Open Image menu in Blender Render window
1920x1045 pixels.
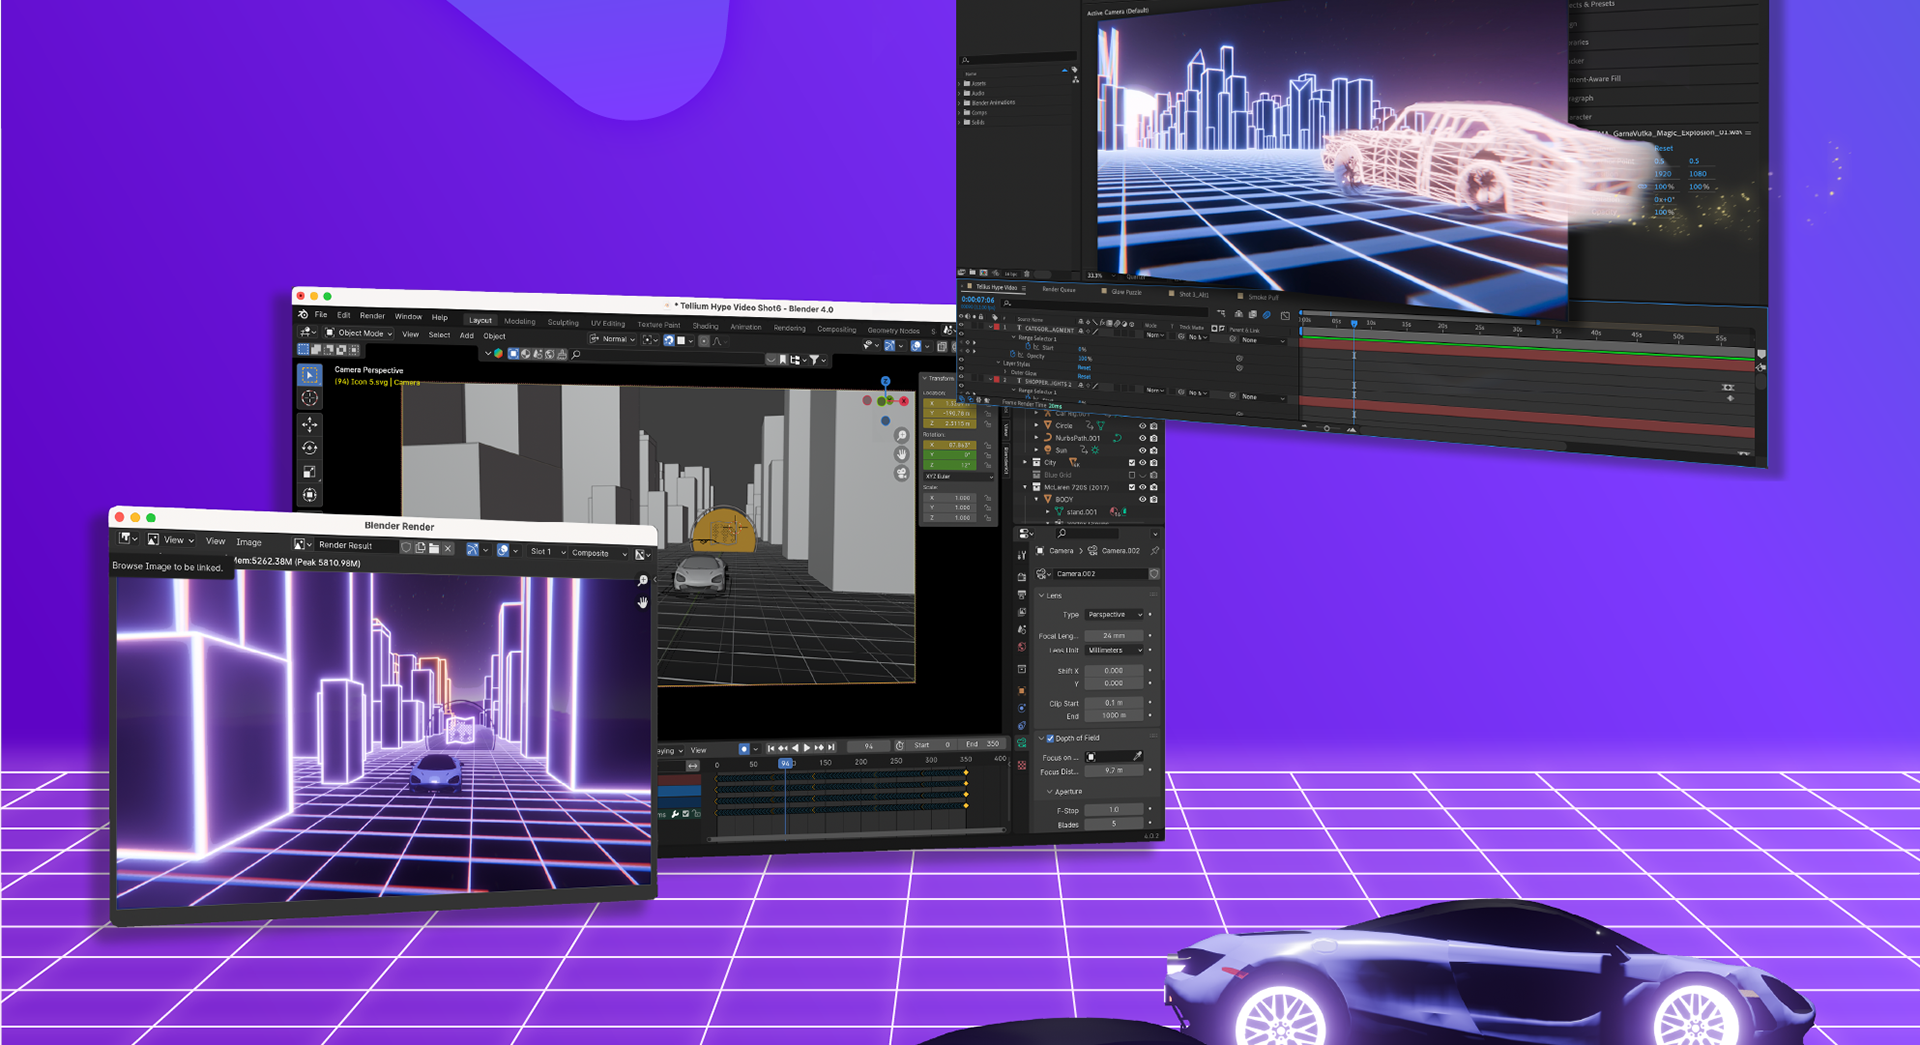(249, 542)
